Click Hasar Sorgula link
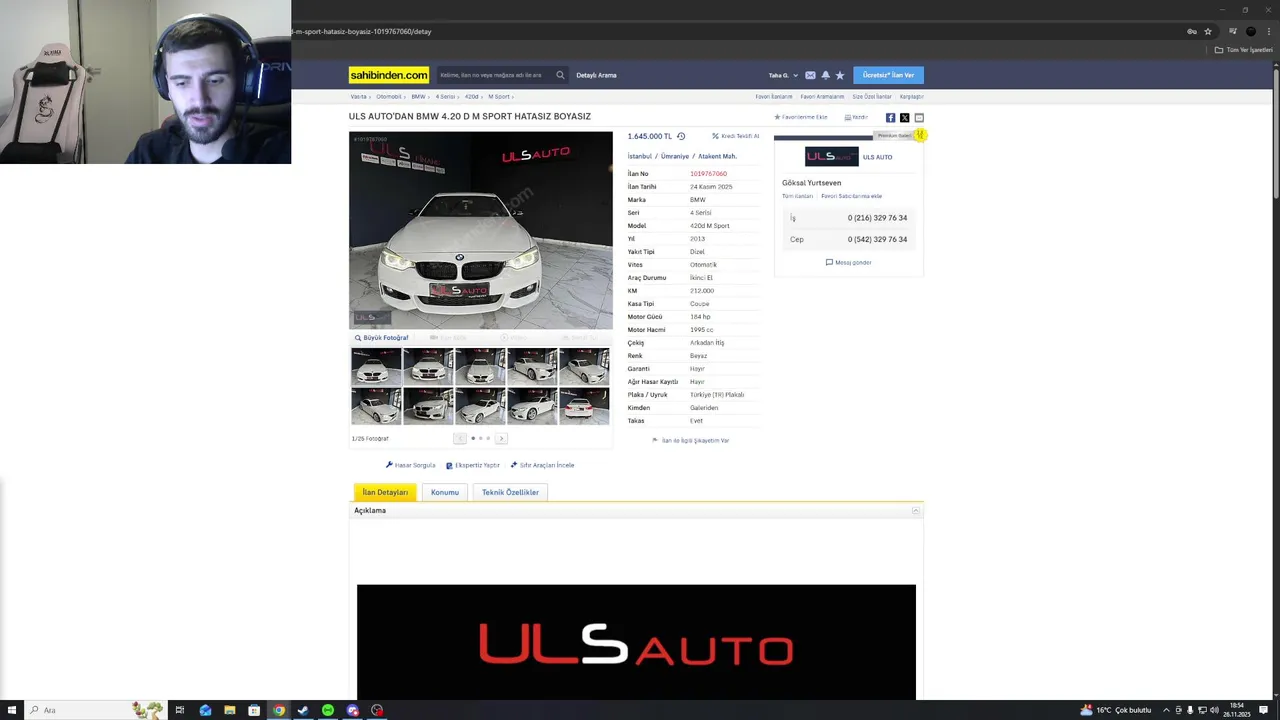This screenshot has width=1280, height=720. coord(411,465)
